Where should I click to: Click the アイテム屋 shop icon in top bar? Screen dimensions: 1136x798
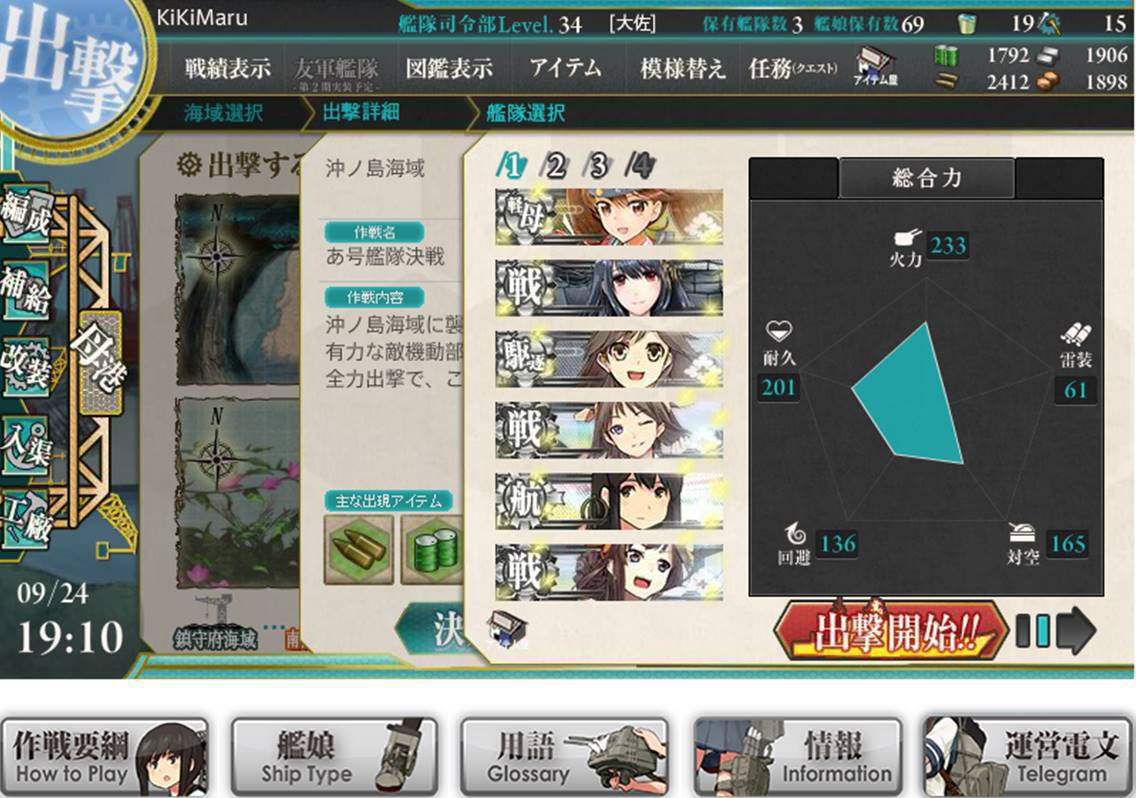875,67
